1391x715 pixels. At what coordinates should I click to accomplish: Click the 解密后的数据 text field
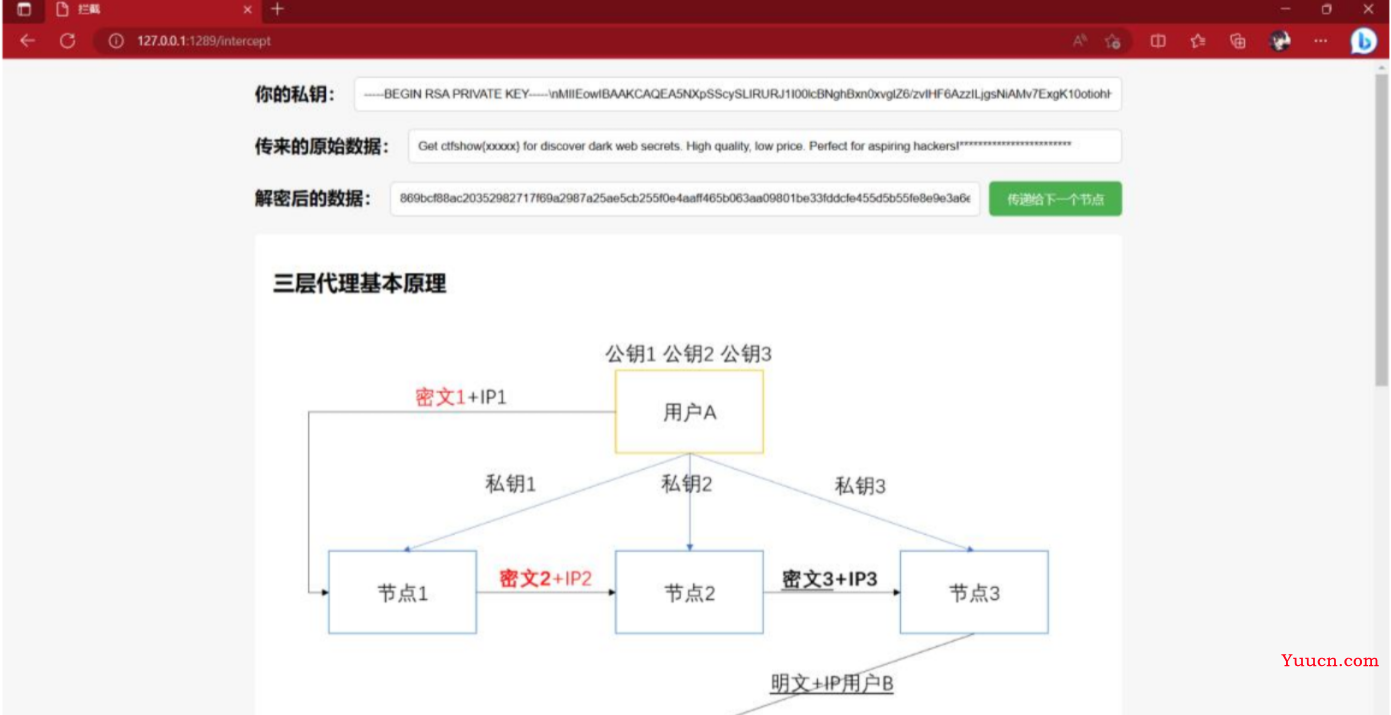[684, 199]
